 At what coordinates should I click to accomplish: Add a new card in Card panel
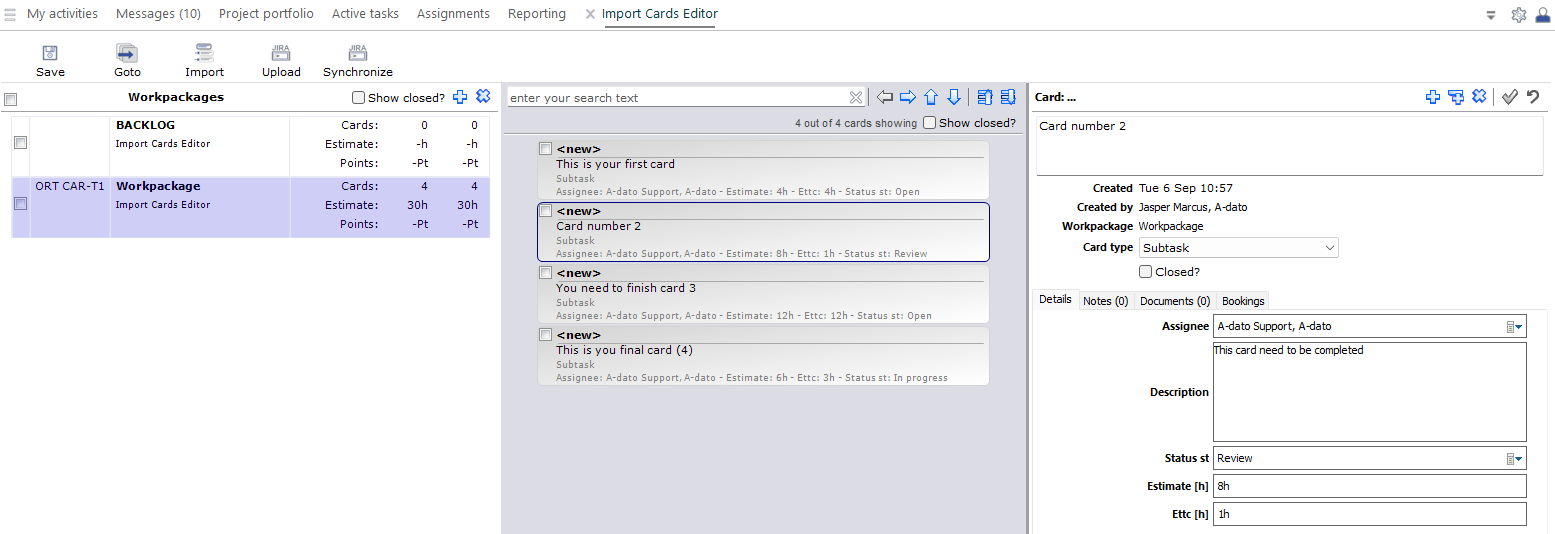pos(1433,97)
